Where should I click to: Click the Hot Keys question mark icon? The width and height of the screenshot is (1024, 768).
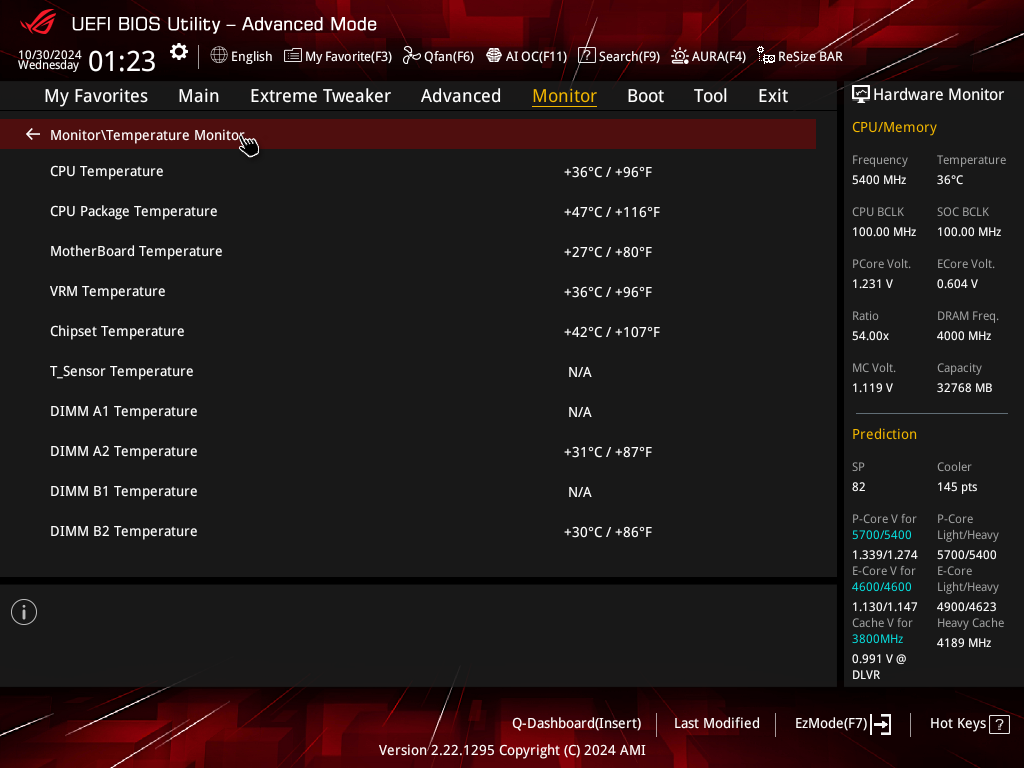tap(999, 724)
